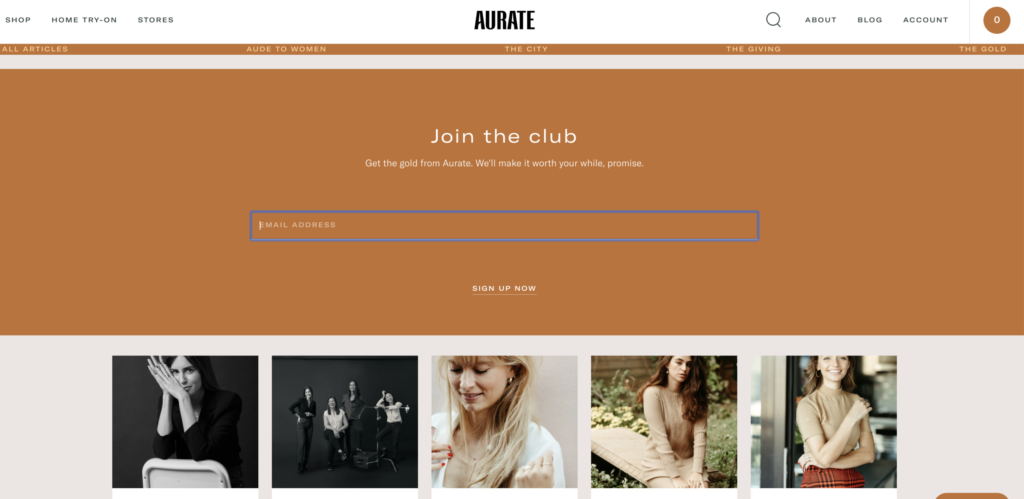Open the cart bubble showing 0
The image size is (1024, 499).
pyautogui.click(x=997, y=20)
